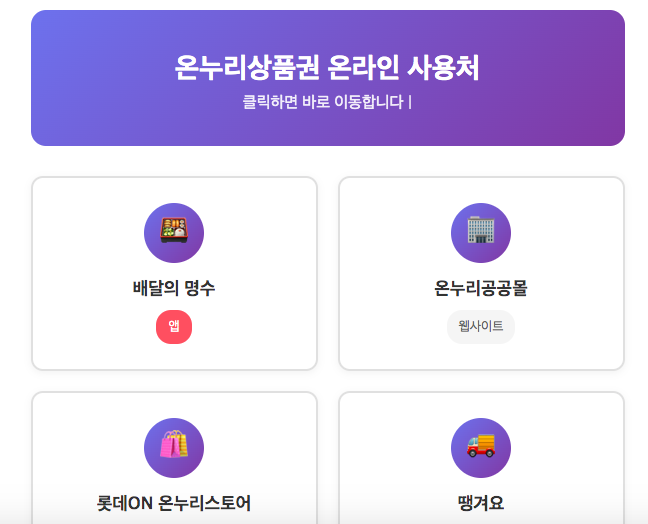Open the 롯데ON 온누리스토어 title link
The image size is (648, 524).
point(174,503)
